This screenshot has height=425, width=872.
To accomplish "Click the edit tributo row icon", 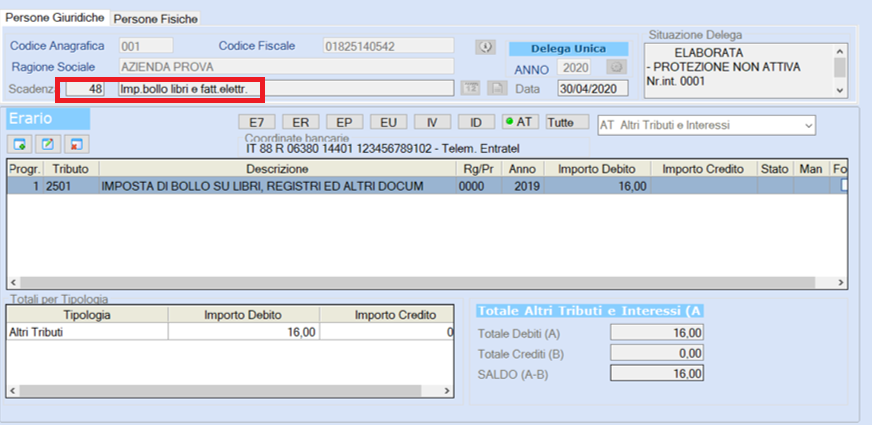I will click(47, 144).
